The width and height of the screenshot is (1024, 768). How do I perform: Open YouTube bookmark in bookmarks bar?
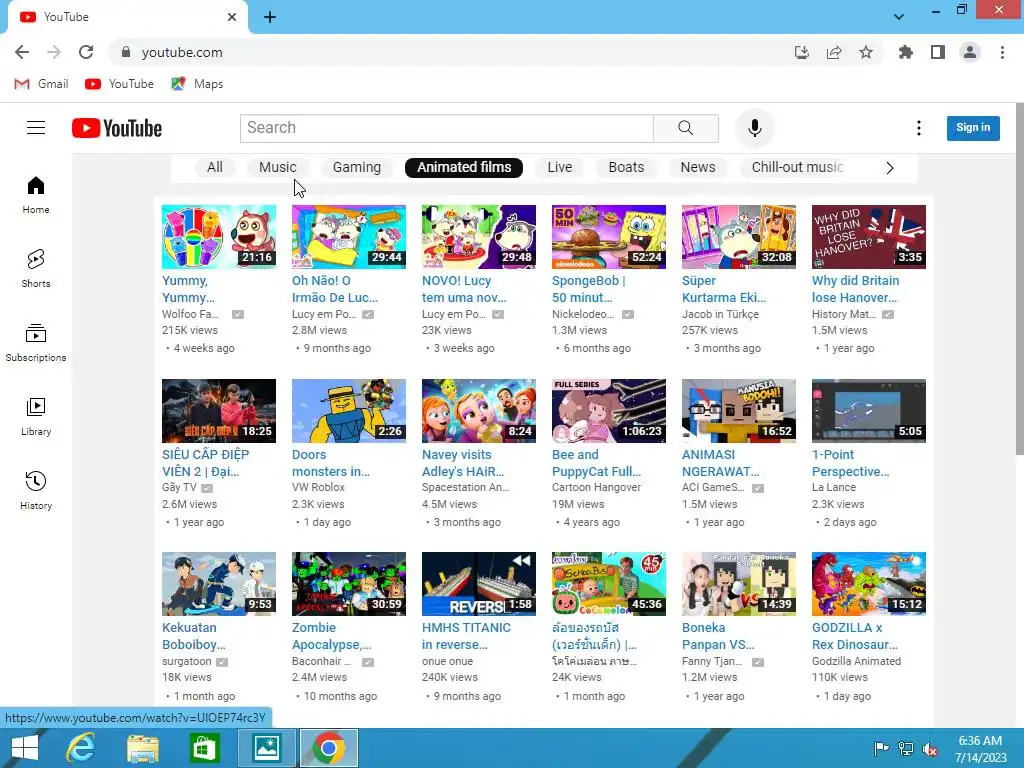(x=120, y=84)
